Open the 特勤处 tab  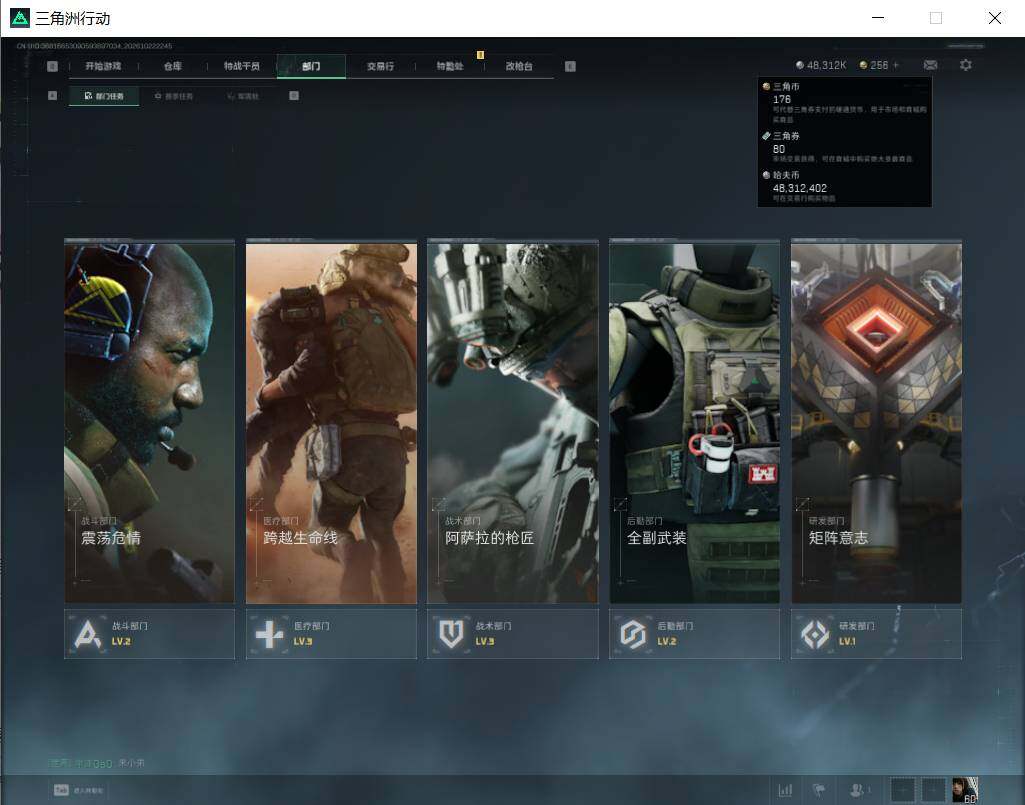[x=450, y=66]
